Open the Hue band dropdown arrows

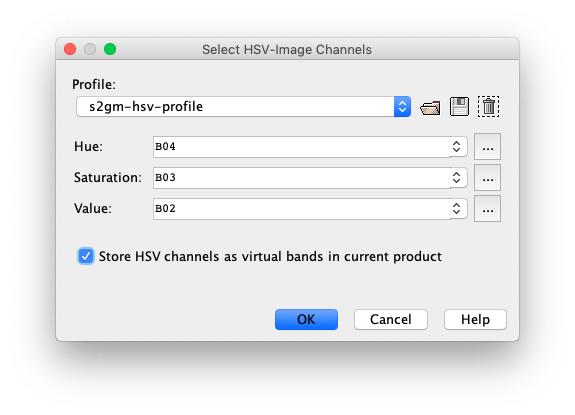point(457,147)
